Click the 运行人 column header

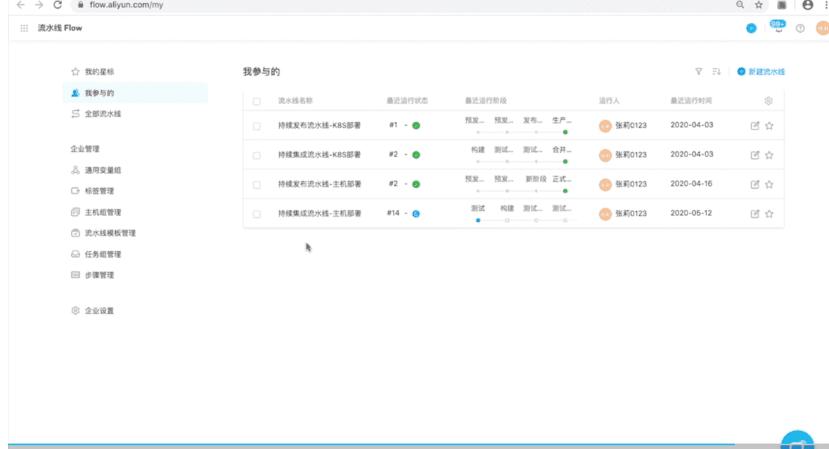pyautogui.click(x=609, y=100)
